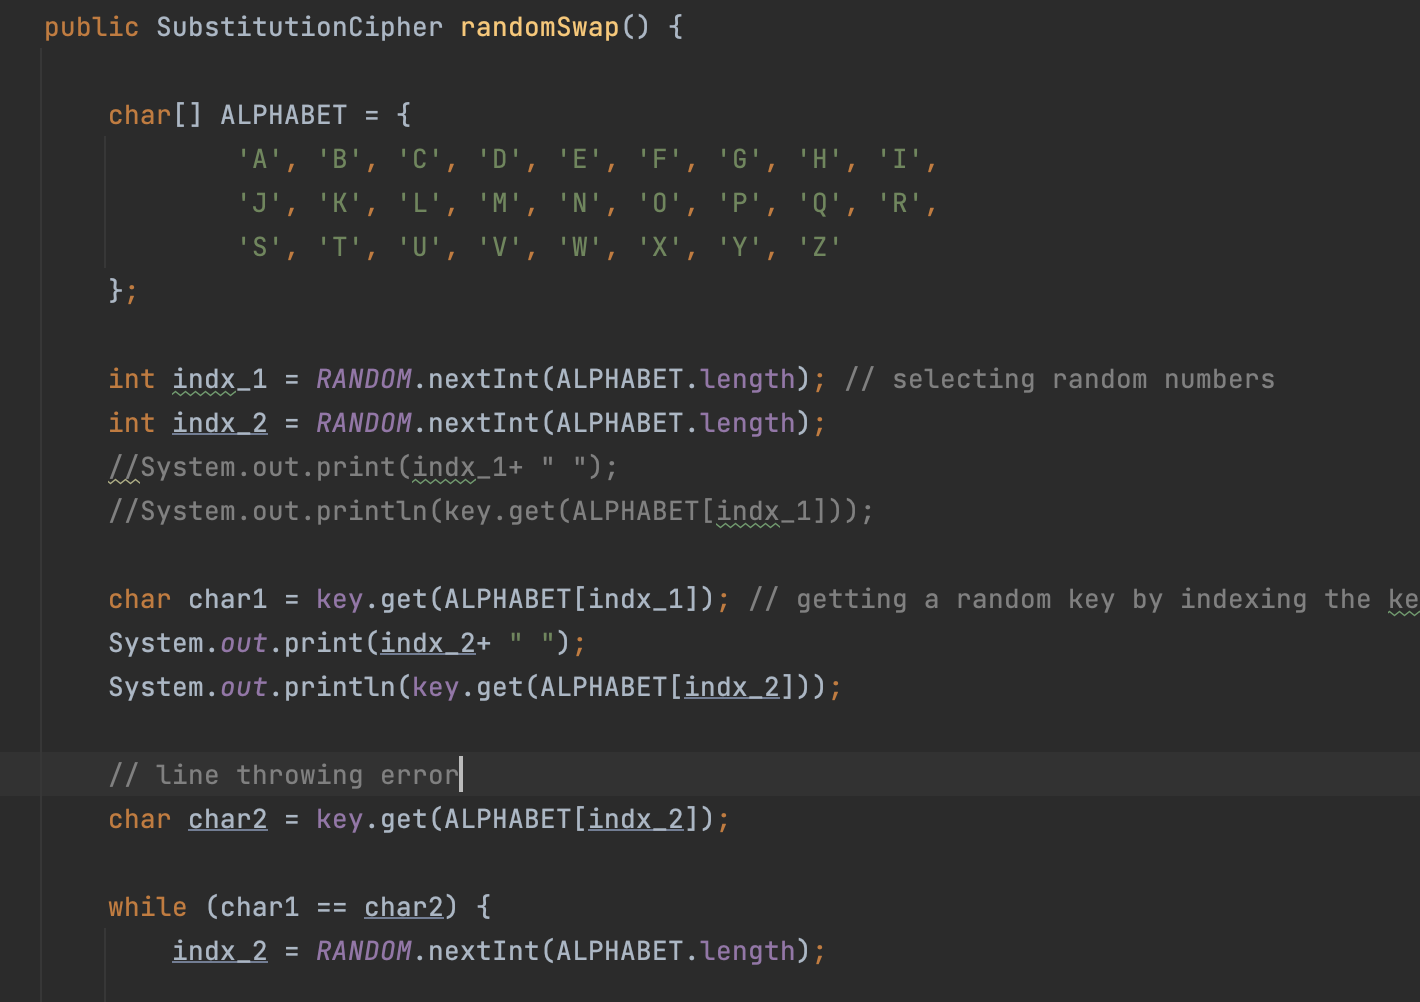The width and height of the screenshot is (1420, 1002).
Task: Click indx_2 assignment inside the while loop
Action: [219, 951]
